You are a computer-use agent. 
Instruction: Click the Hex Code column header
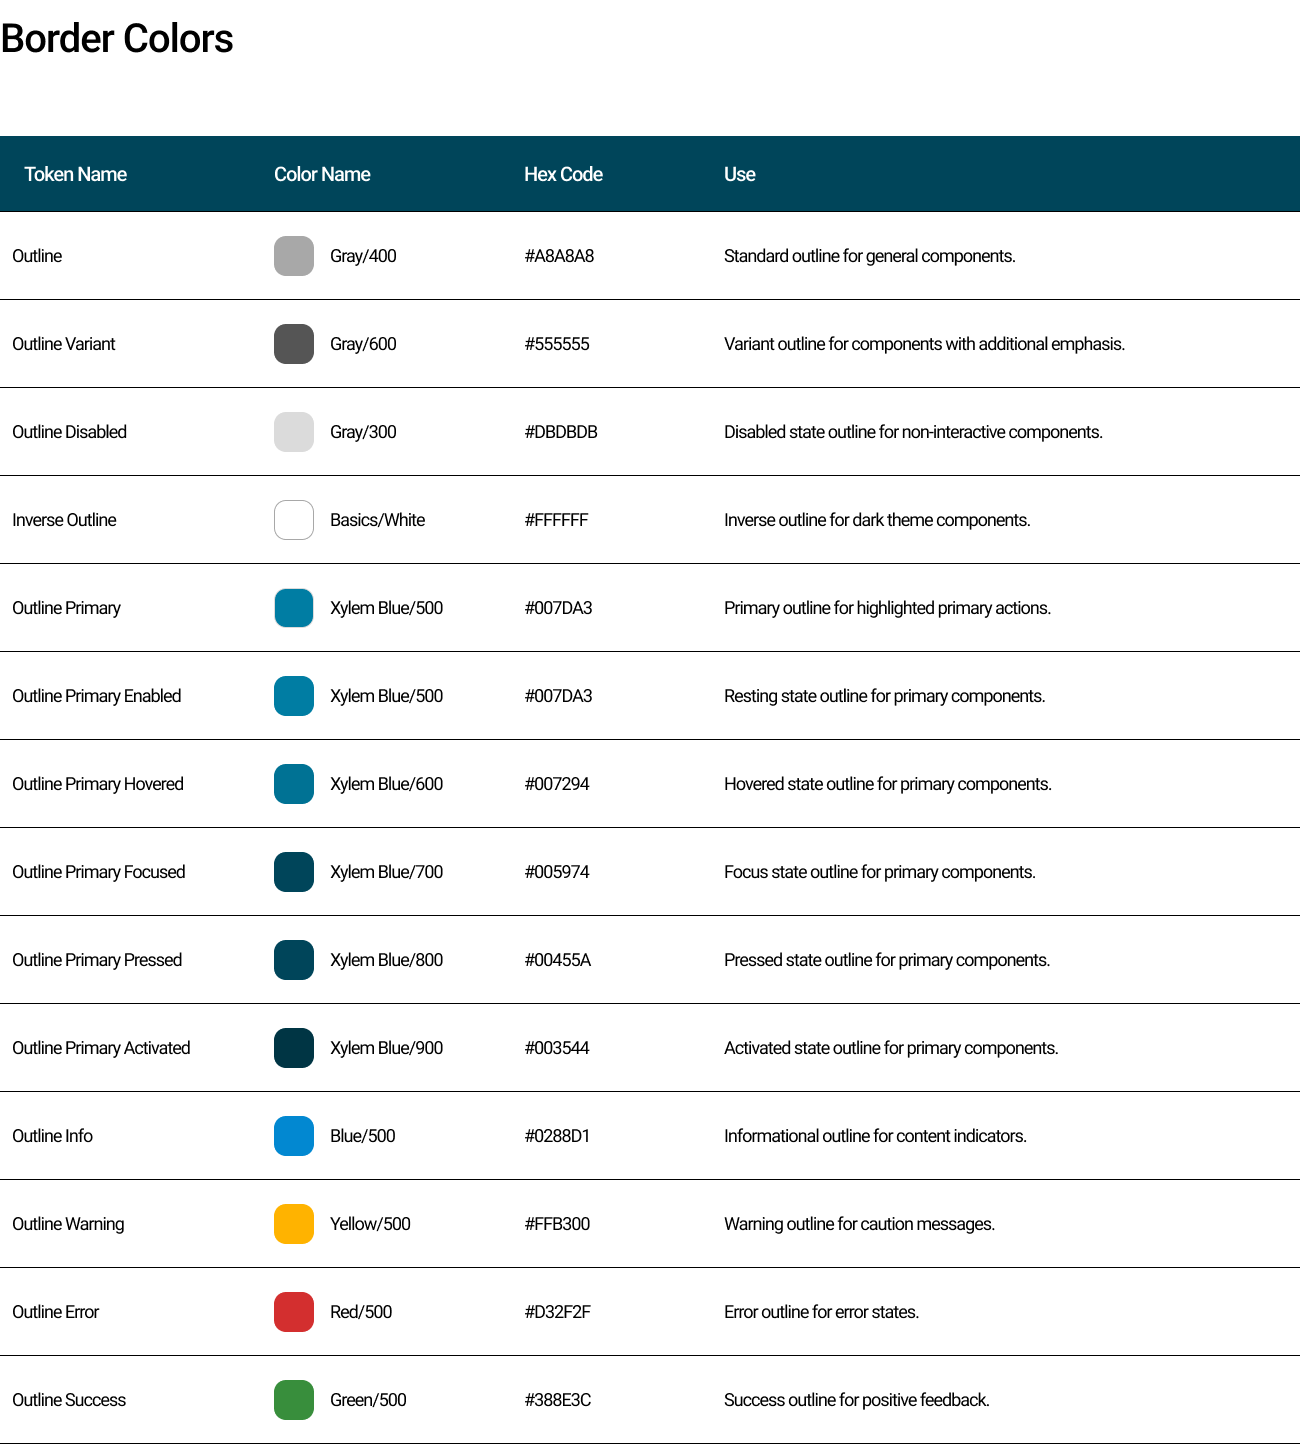pyautogui.click(x=563, y=174)
